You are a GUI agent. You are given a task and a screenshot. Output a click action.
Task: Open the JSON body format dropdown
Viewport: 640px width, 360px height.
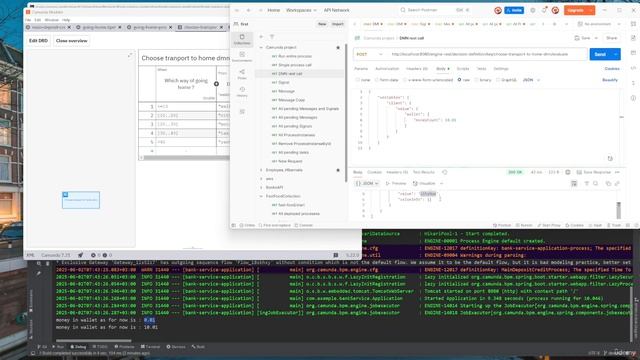tap(531, 80)
